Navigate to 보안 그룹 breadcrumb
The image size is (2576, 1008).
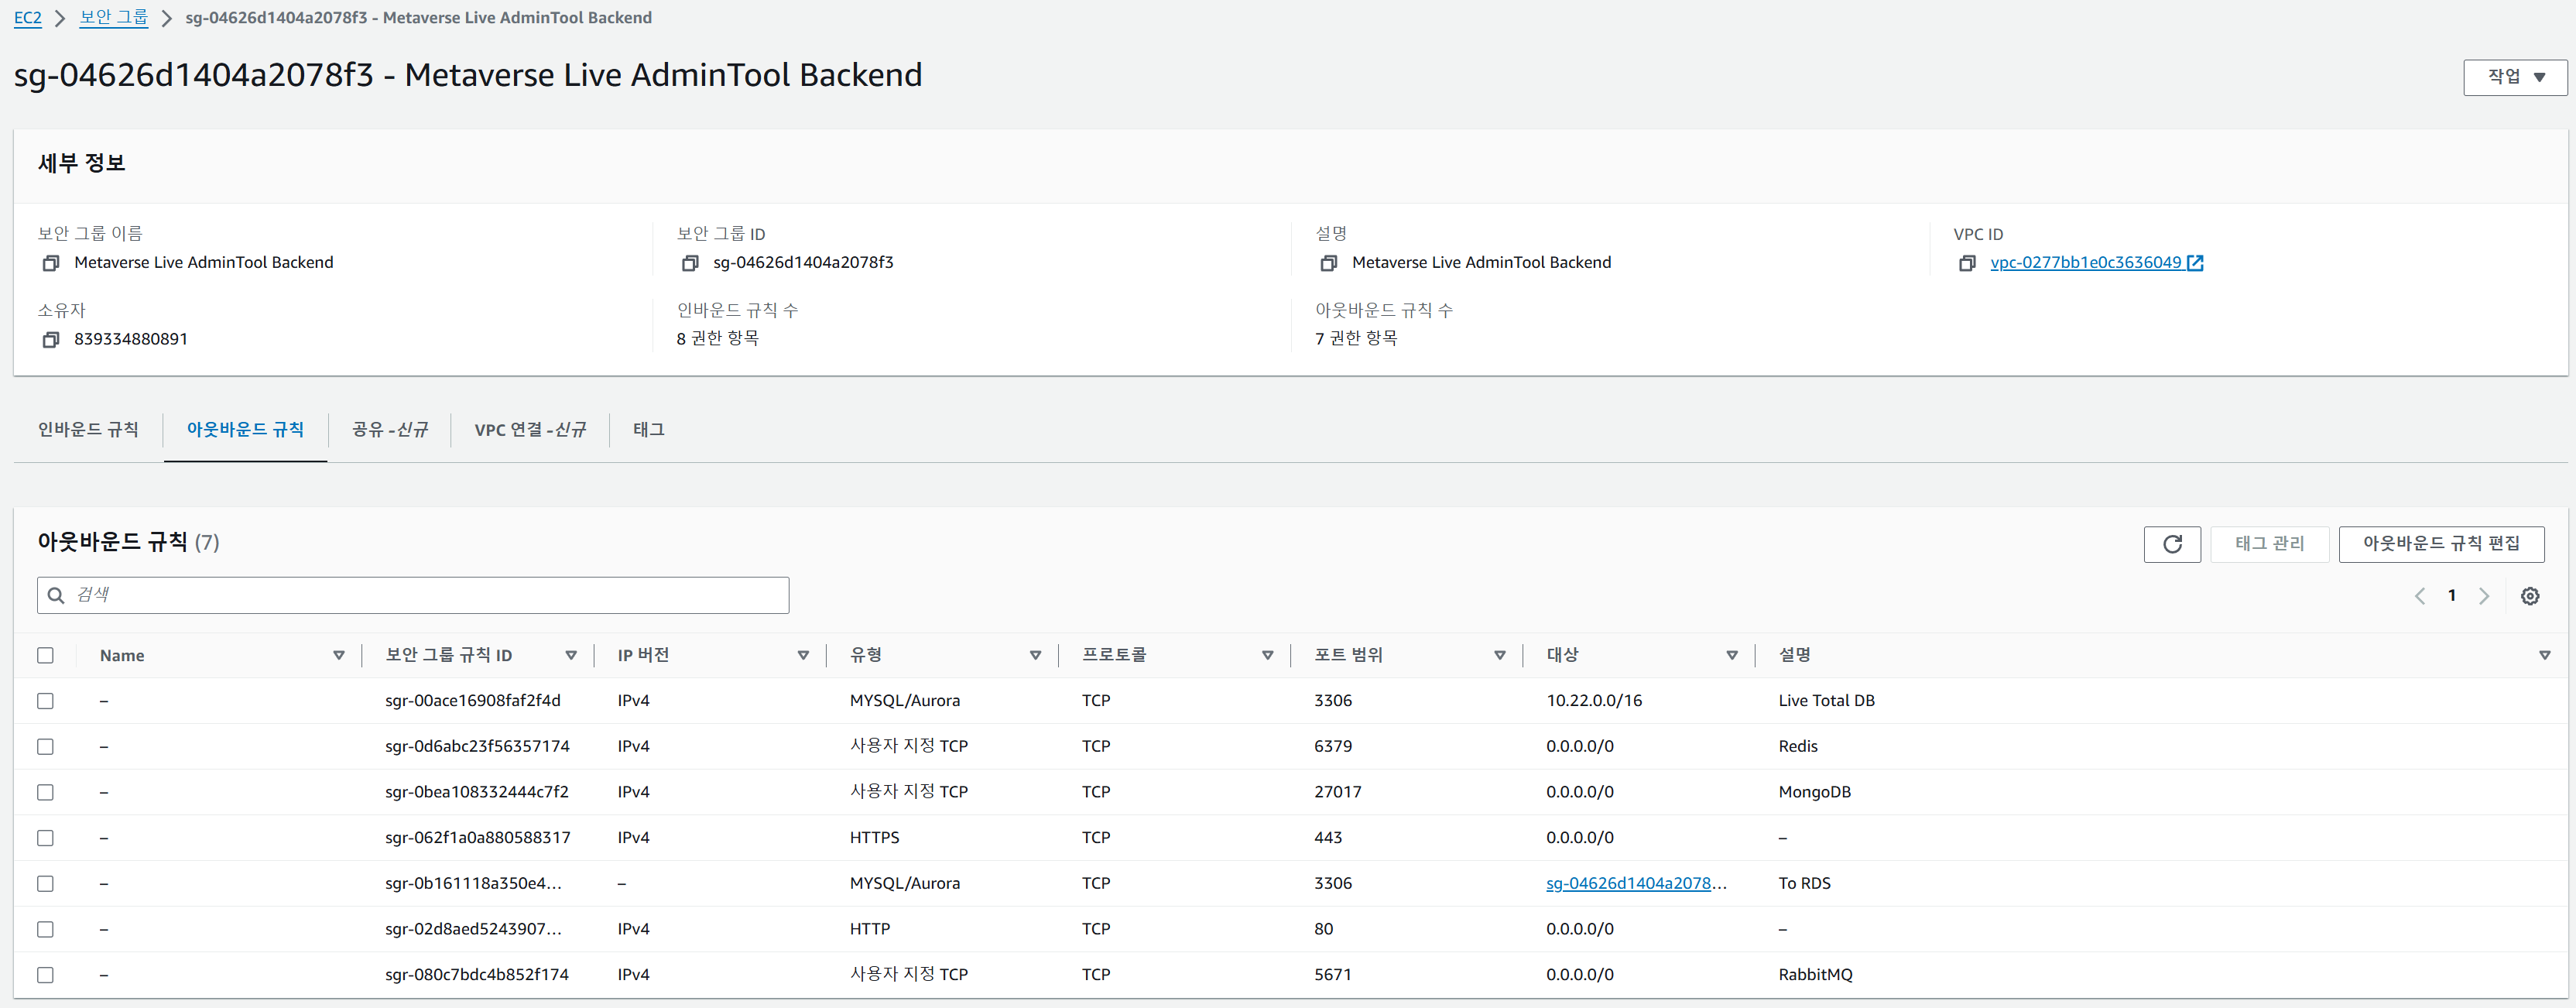pos(113,18)
